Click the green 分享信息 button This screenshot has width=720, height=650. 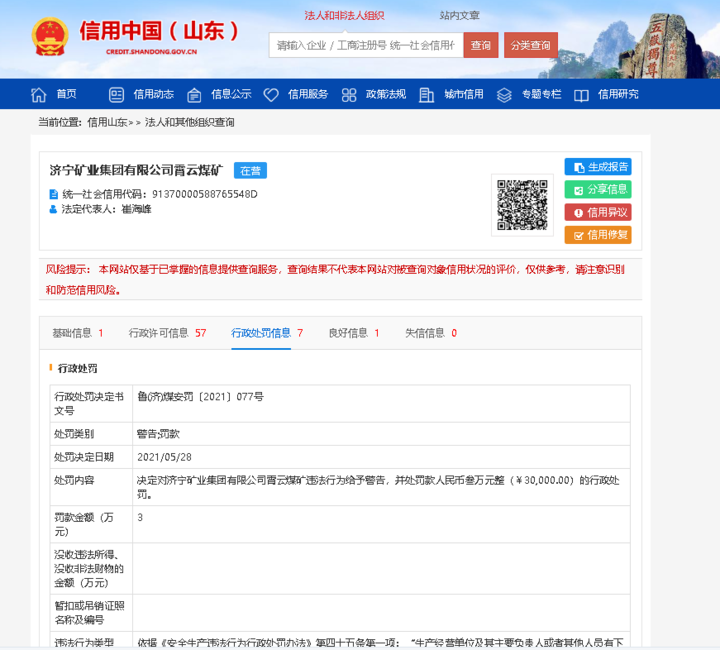coord(598,189)
